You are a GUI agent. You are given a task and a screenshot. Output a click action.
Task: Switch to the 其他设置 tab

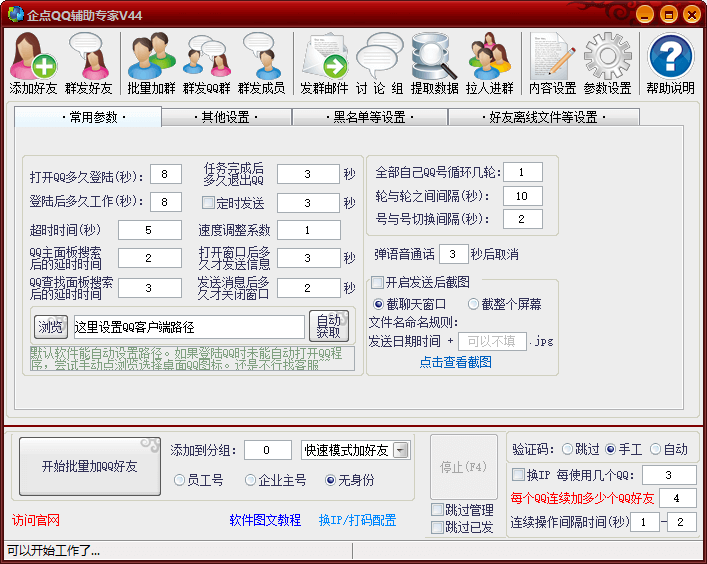pyautogui.click(x=226, y=117)
